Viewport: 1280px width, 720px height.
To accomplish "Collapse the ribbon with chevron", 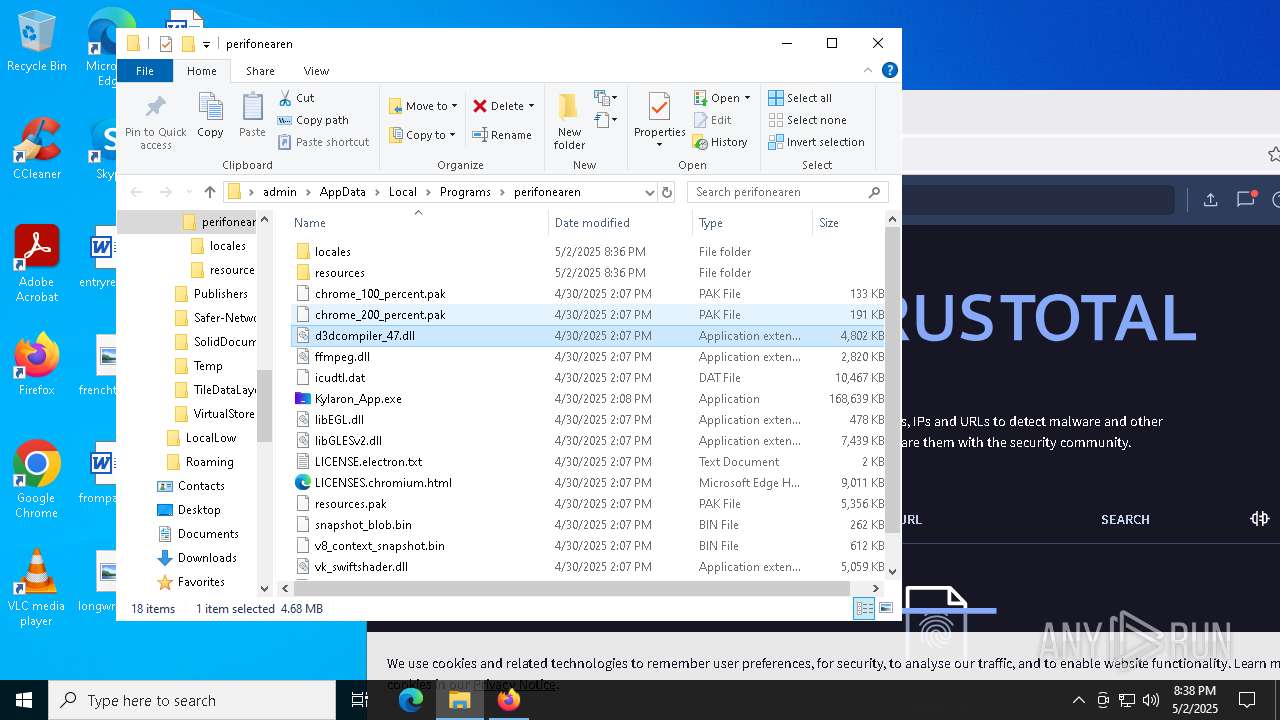I will 868,70.
